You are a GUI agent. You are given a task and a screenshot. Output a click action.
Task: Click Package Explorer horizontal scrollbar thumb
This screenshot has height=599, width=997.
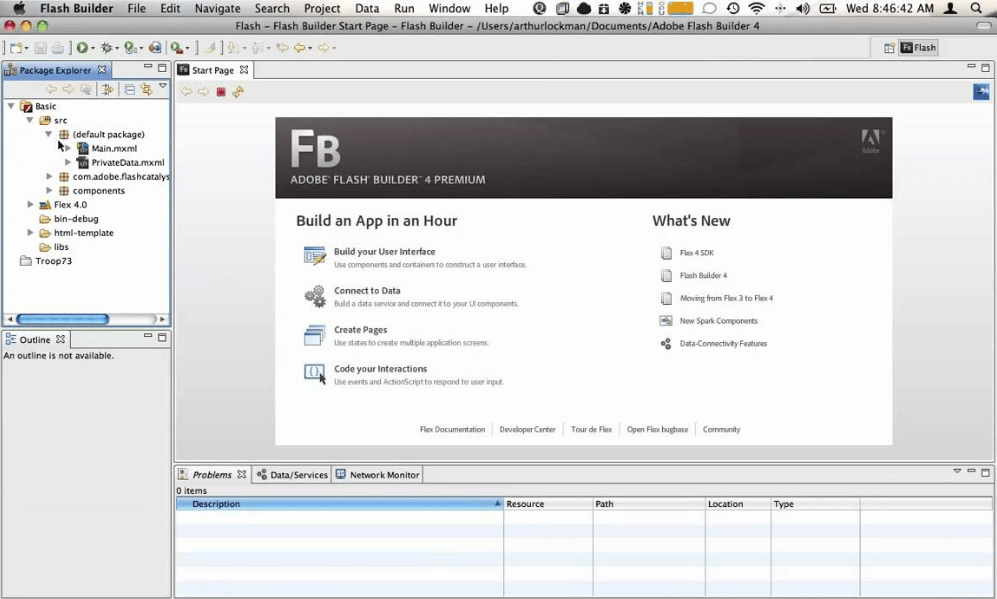click(62, 319)
